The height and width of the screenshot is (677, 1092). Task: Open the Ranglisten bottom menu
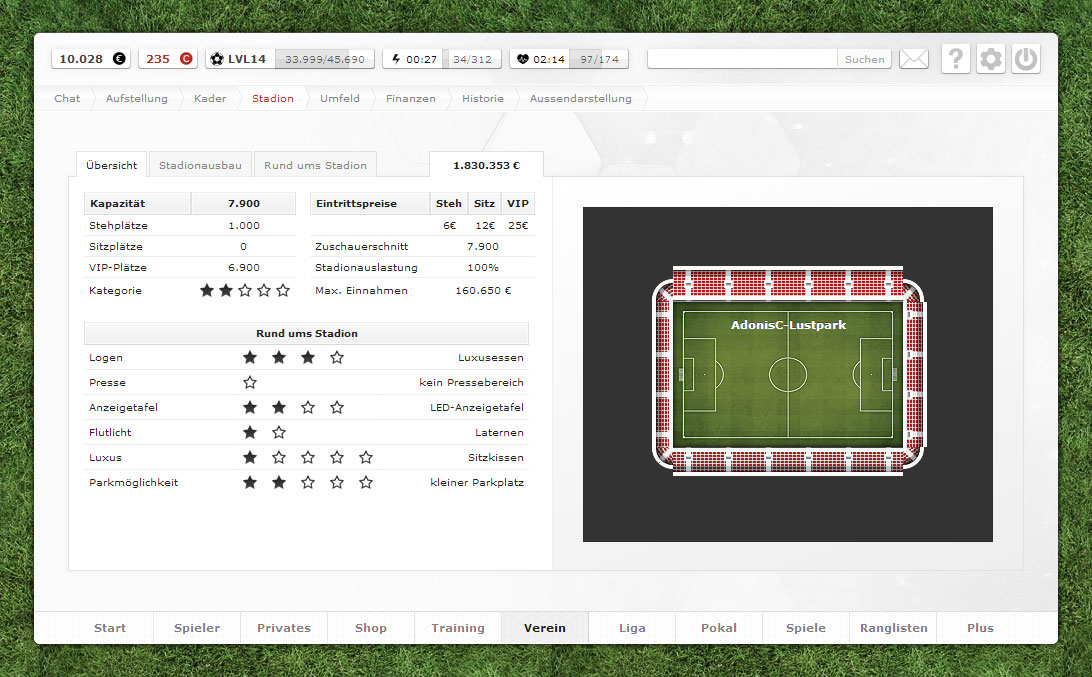click(894, 628)
